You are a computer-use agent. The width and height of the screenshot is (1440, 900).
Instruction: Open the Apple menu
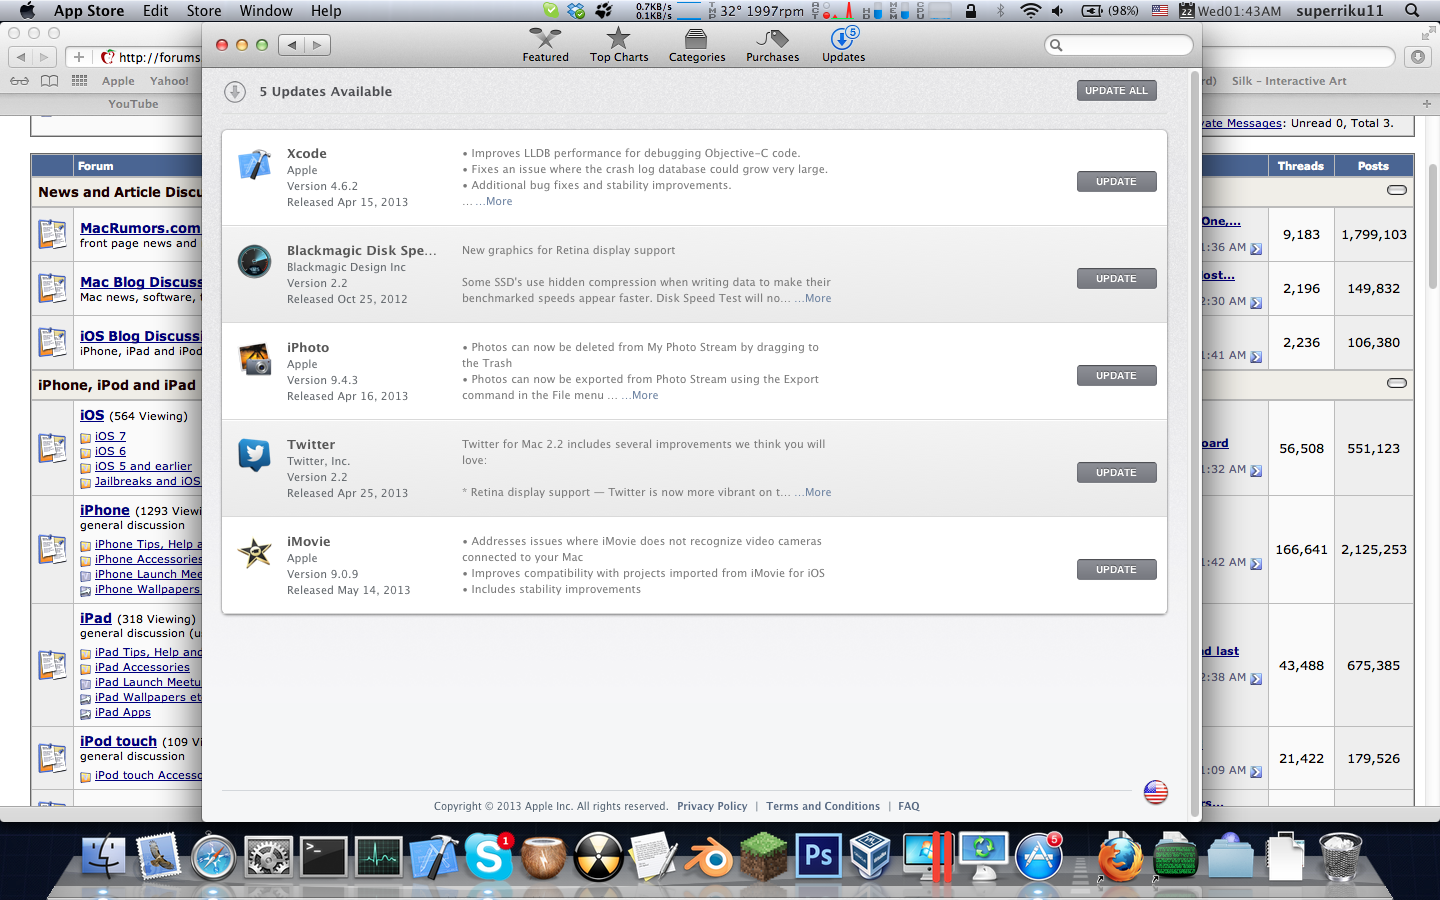pyautogui.click(x=27, y=11)
